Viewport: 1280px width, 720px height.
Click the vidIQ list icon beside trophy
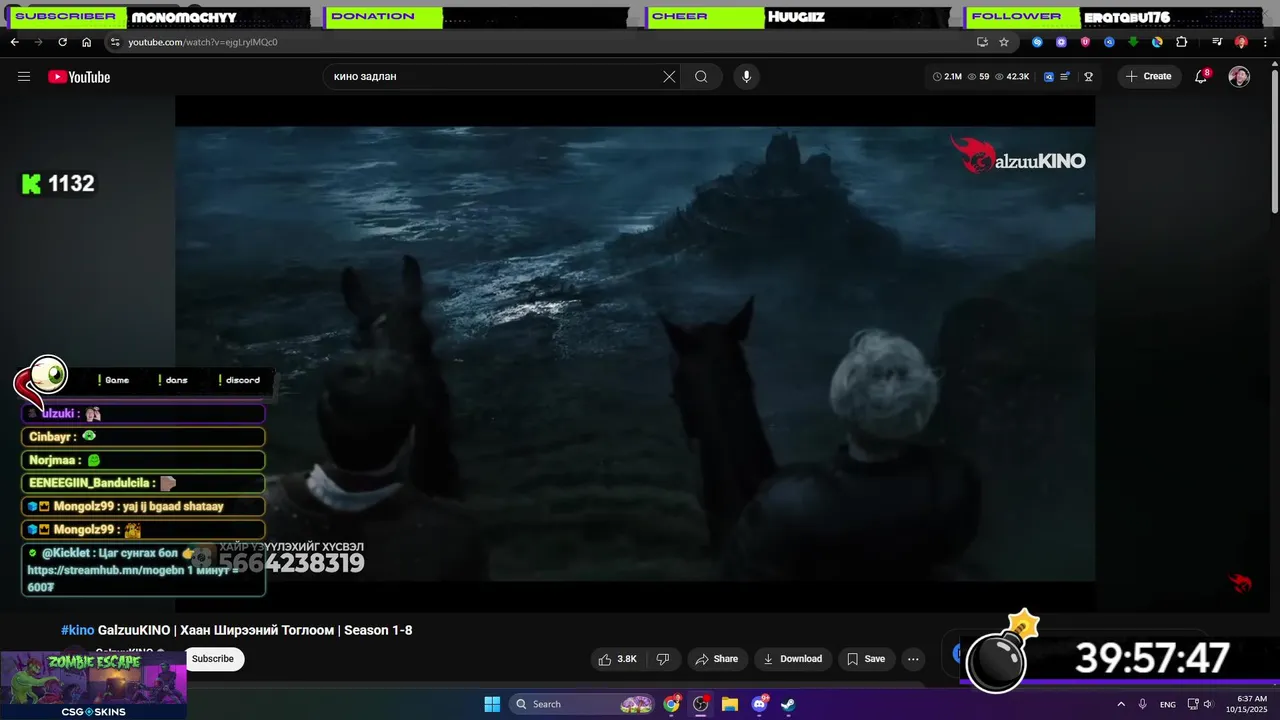1066,77
